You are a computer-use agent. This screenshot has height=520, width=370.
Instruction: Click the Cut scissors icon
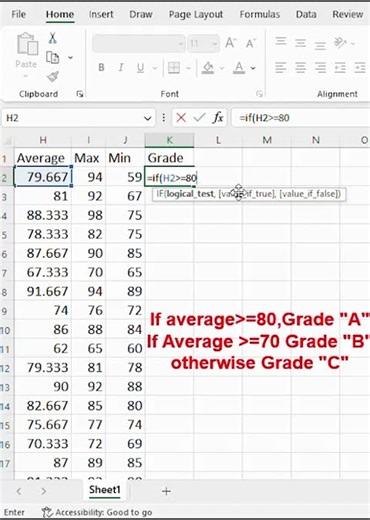[x=52, y=38]
